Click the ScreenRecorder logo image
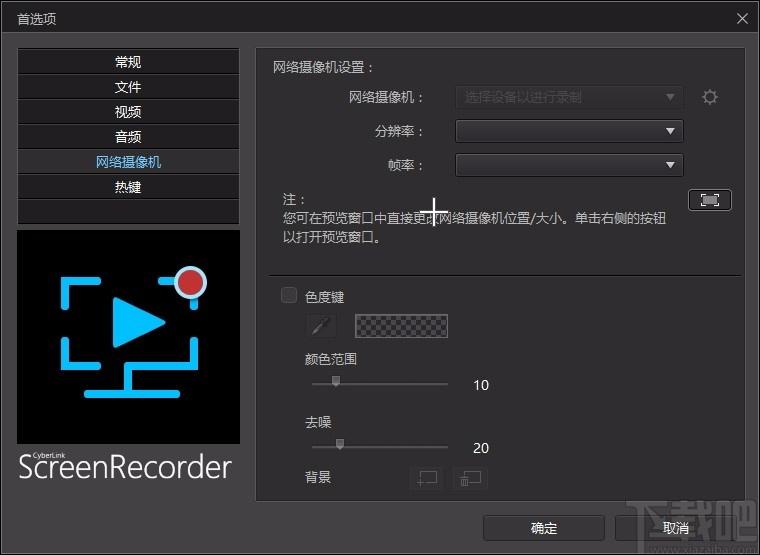 [x=128, y=336]
